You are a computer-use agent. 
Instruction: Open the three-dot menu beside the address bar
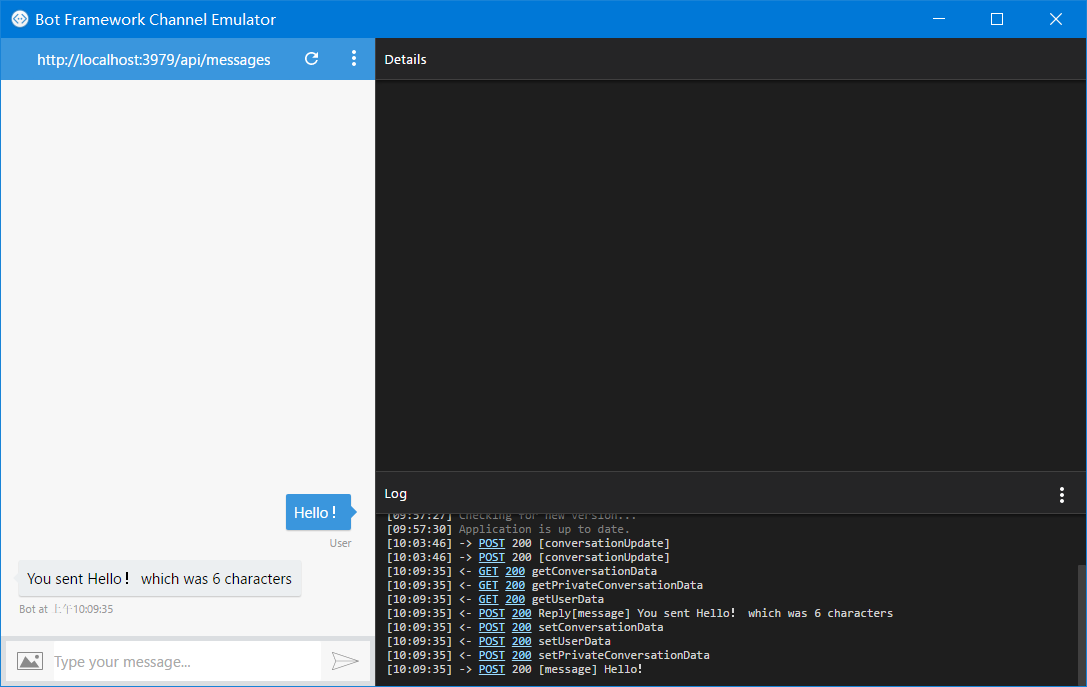(354, 59)
